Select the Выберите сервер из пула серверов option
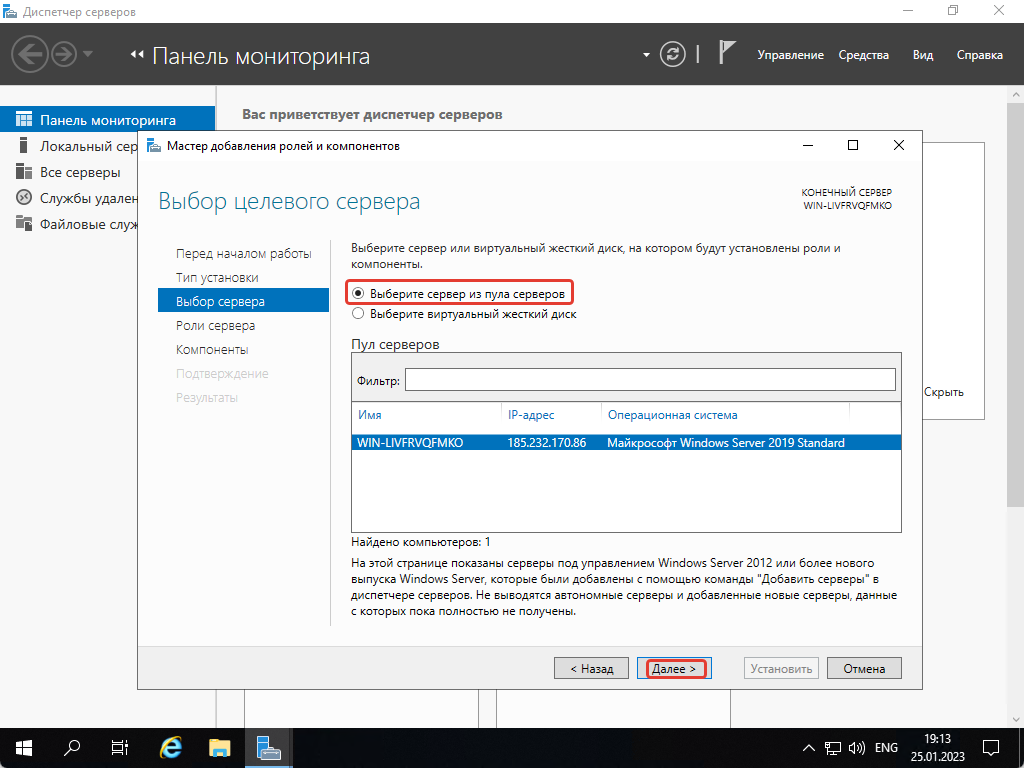This screenshot has width=1024, height=768. 358,292
